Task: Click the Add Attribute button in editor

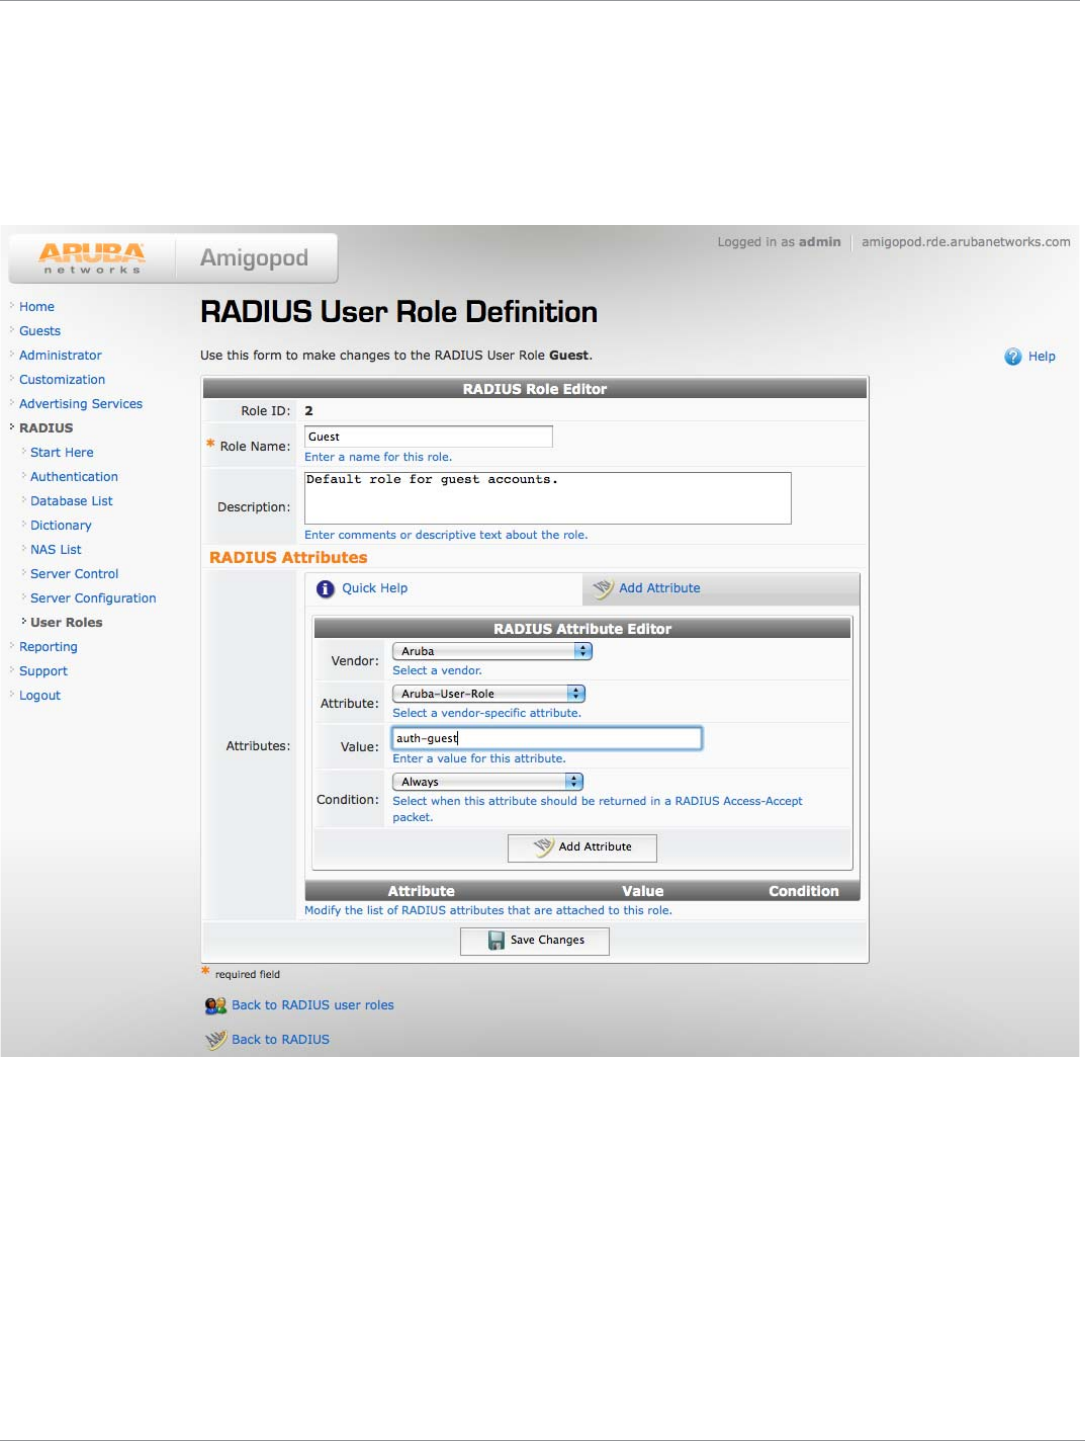Action: (582, 848)
